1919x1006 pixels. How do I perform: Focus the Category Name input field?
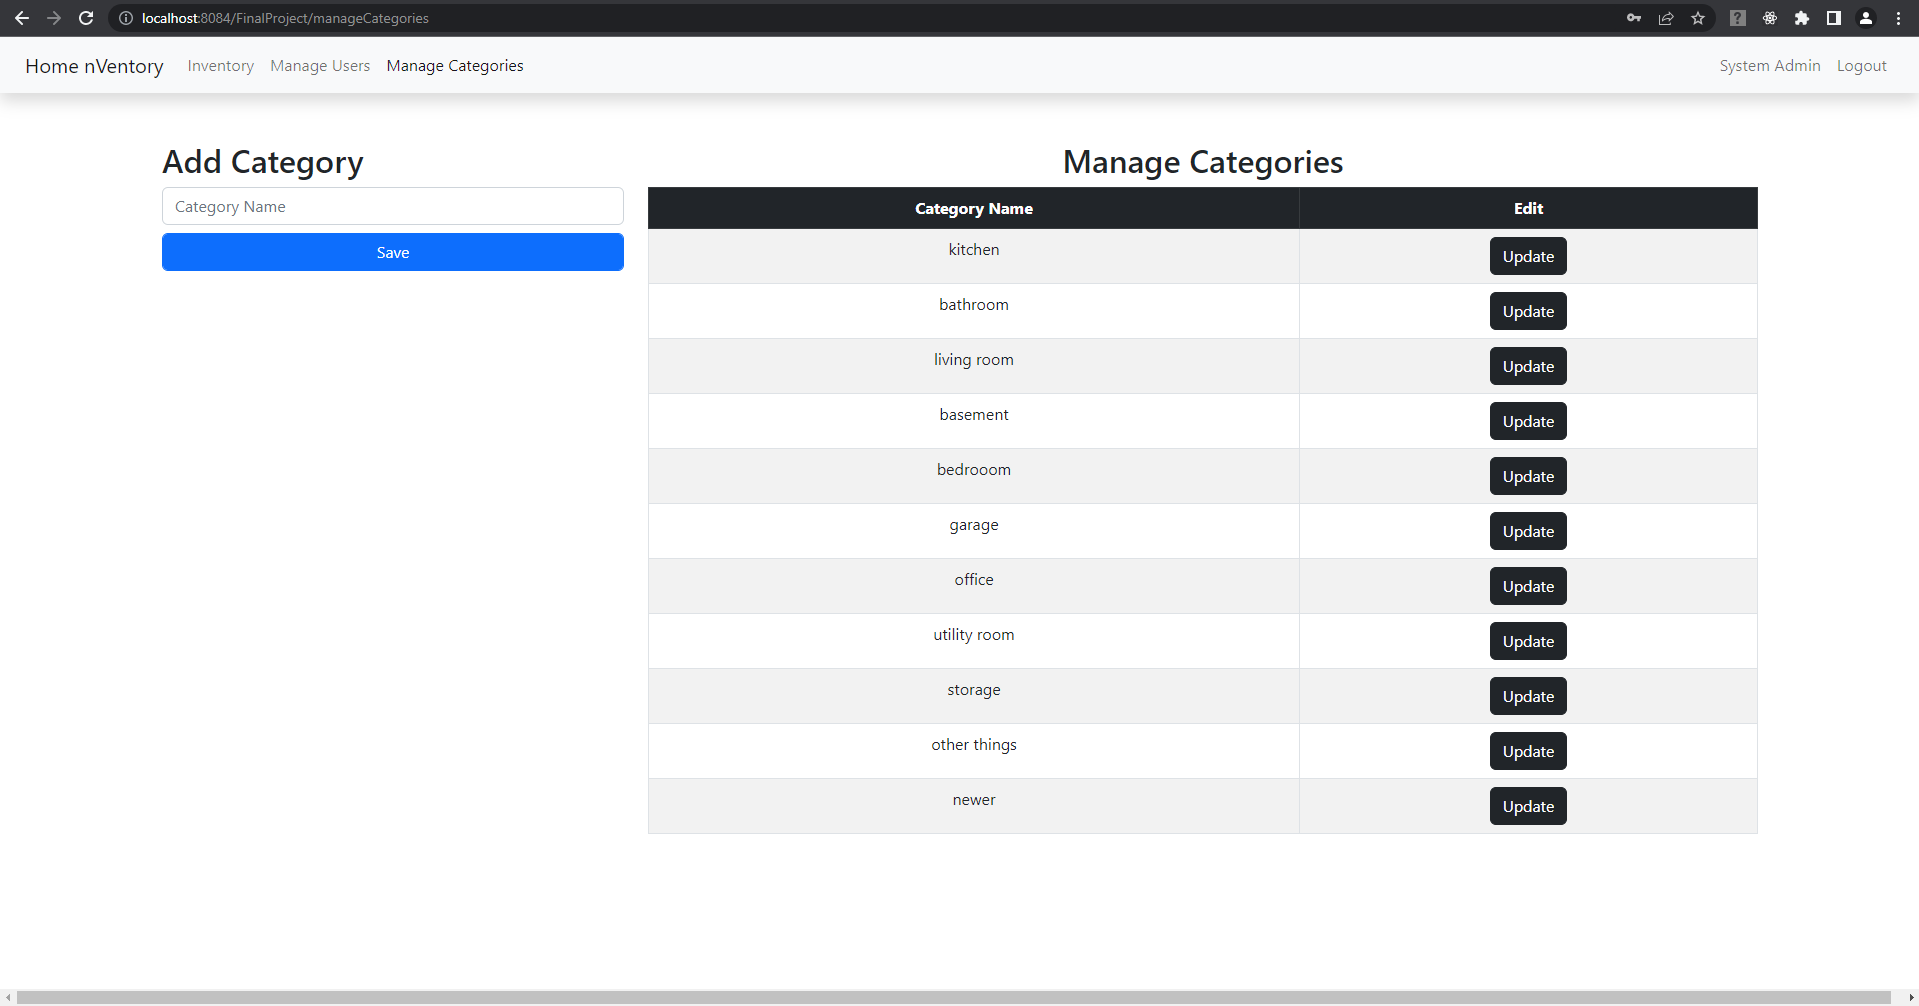point(393,206)
